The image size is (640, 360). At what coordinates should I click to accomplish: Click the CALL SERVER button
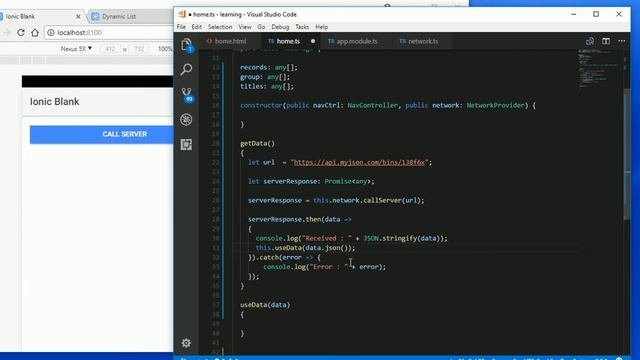tap(102, 134)
